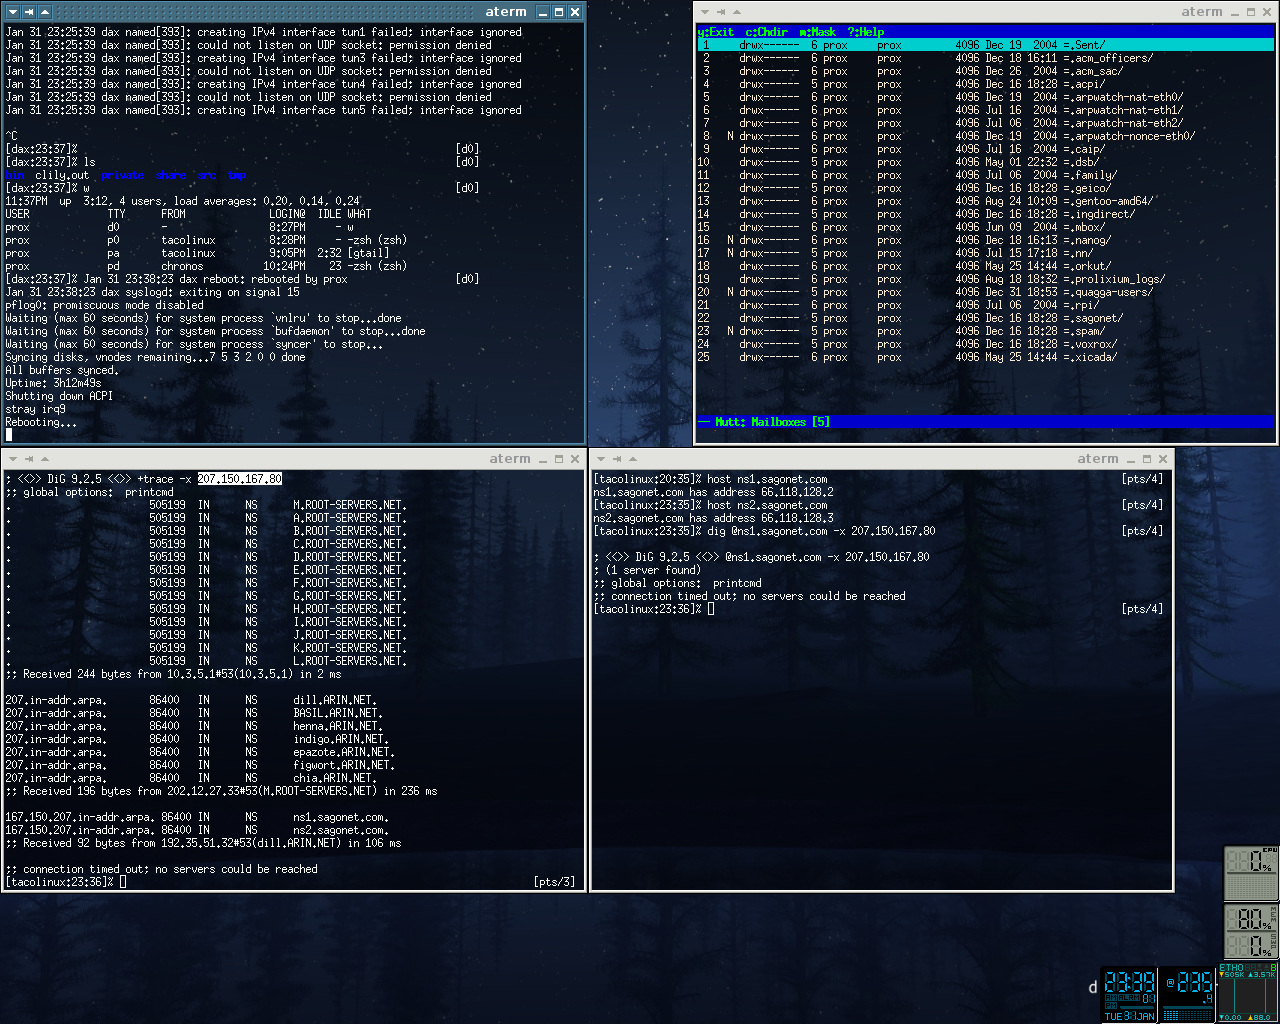The image size is (1280, 1024).
Task: Click the tacolinux prompt cursor in bottom-right terminal
Action: point(711,609)
